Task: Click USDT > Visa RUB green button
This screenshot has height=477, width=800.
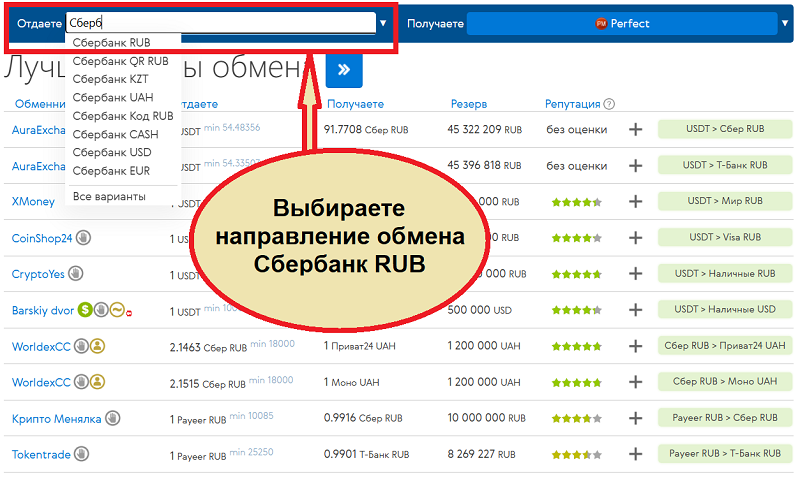Action: (x=725, y=237)
